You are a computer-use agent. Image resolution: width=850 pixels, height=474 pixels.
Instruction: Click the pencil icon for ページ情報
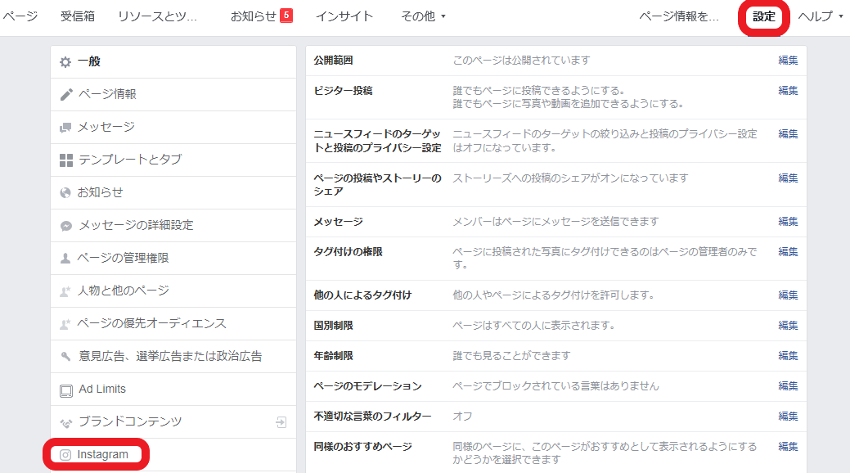[x=66, y=94]
